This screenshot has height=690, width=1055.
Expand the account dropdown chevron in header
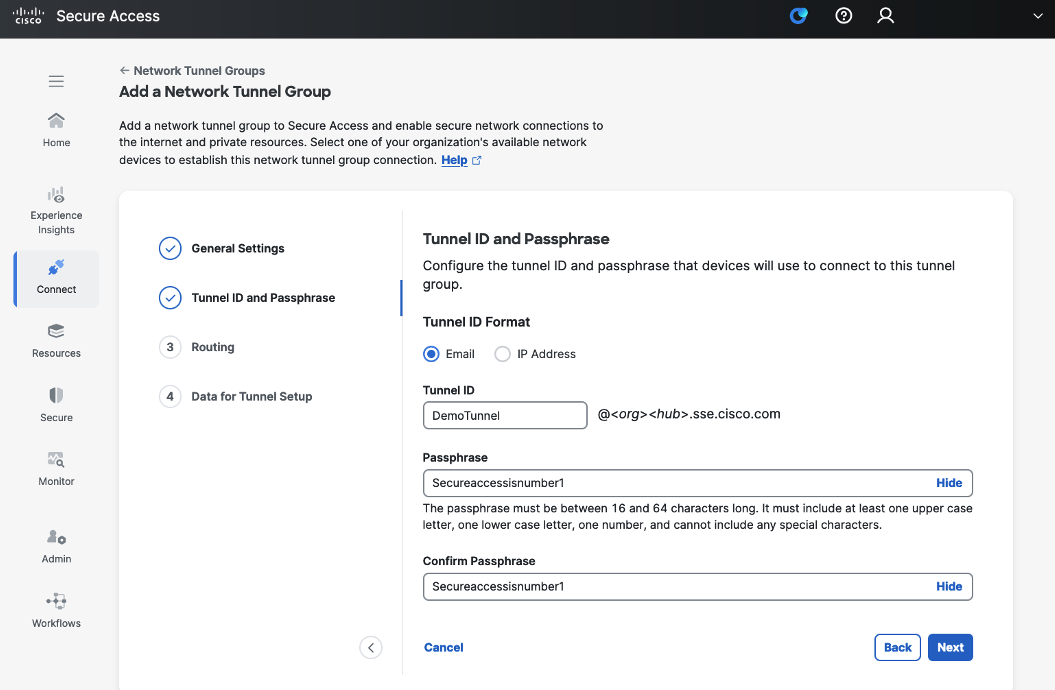tap(1038, 16)
